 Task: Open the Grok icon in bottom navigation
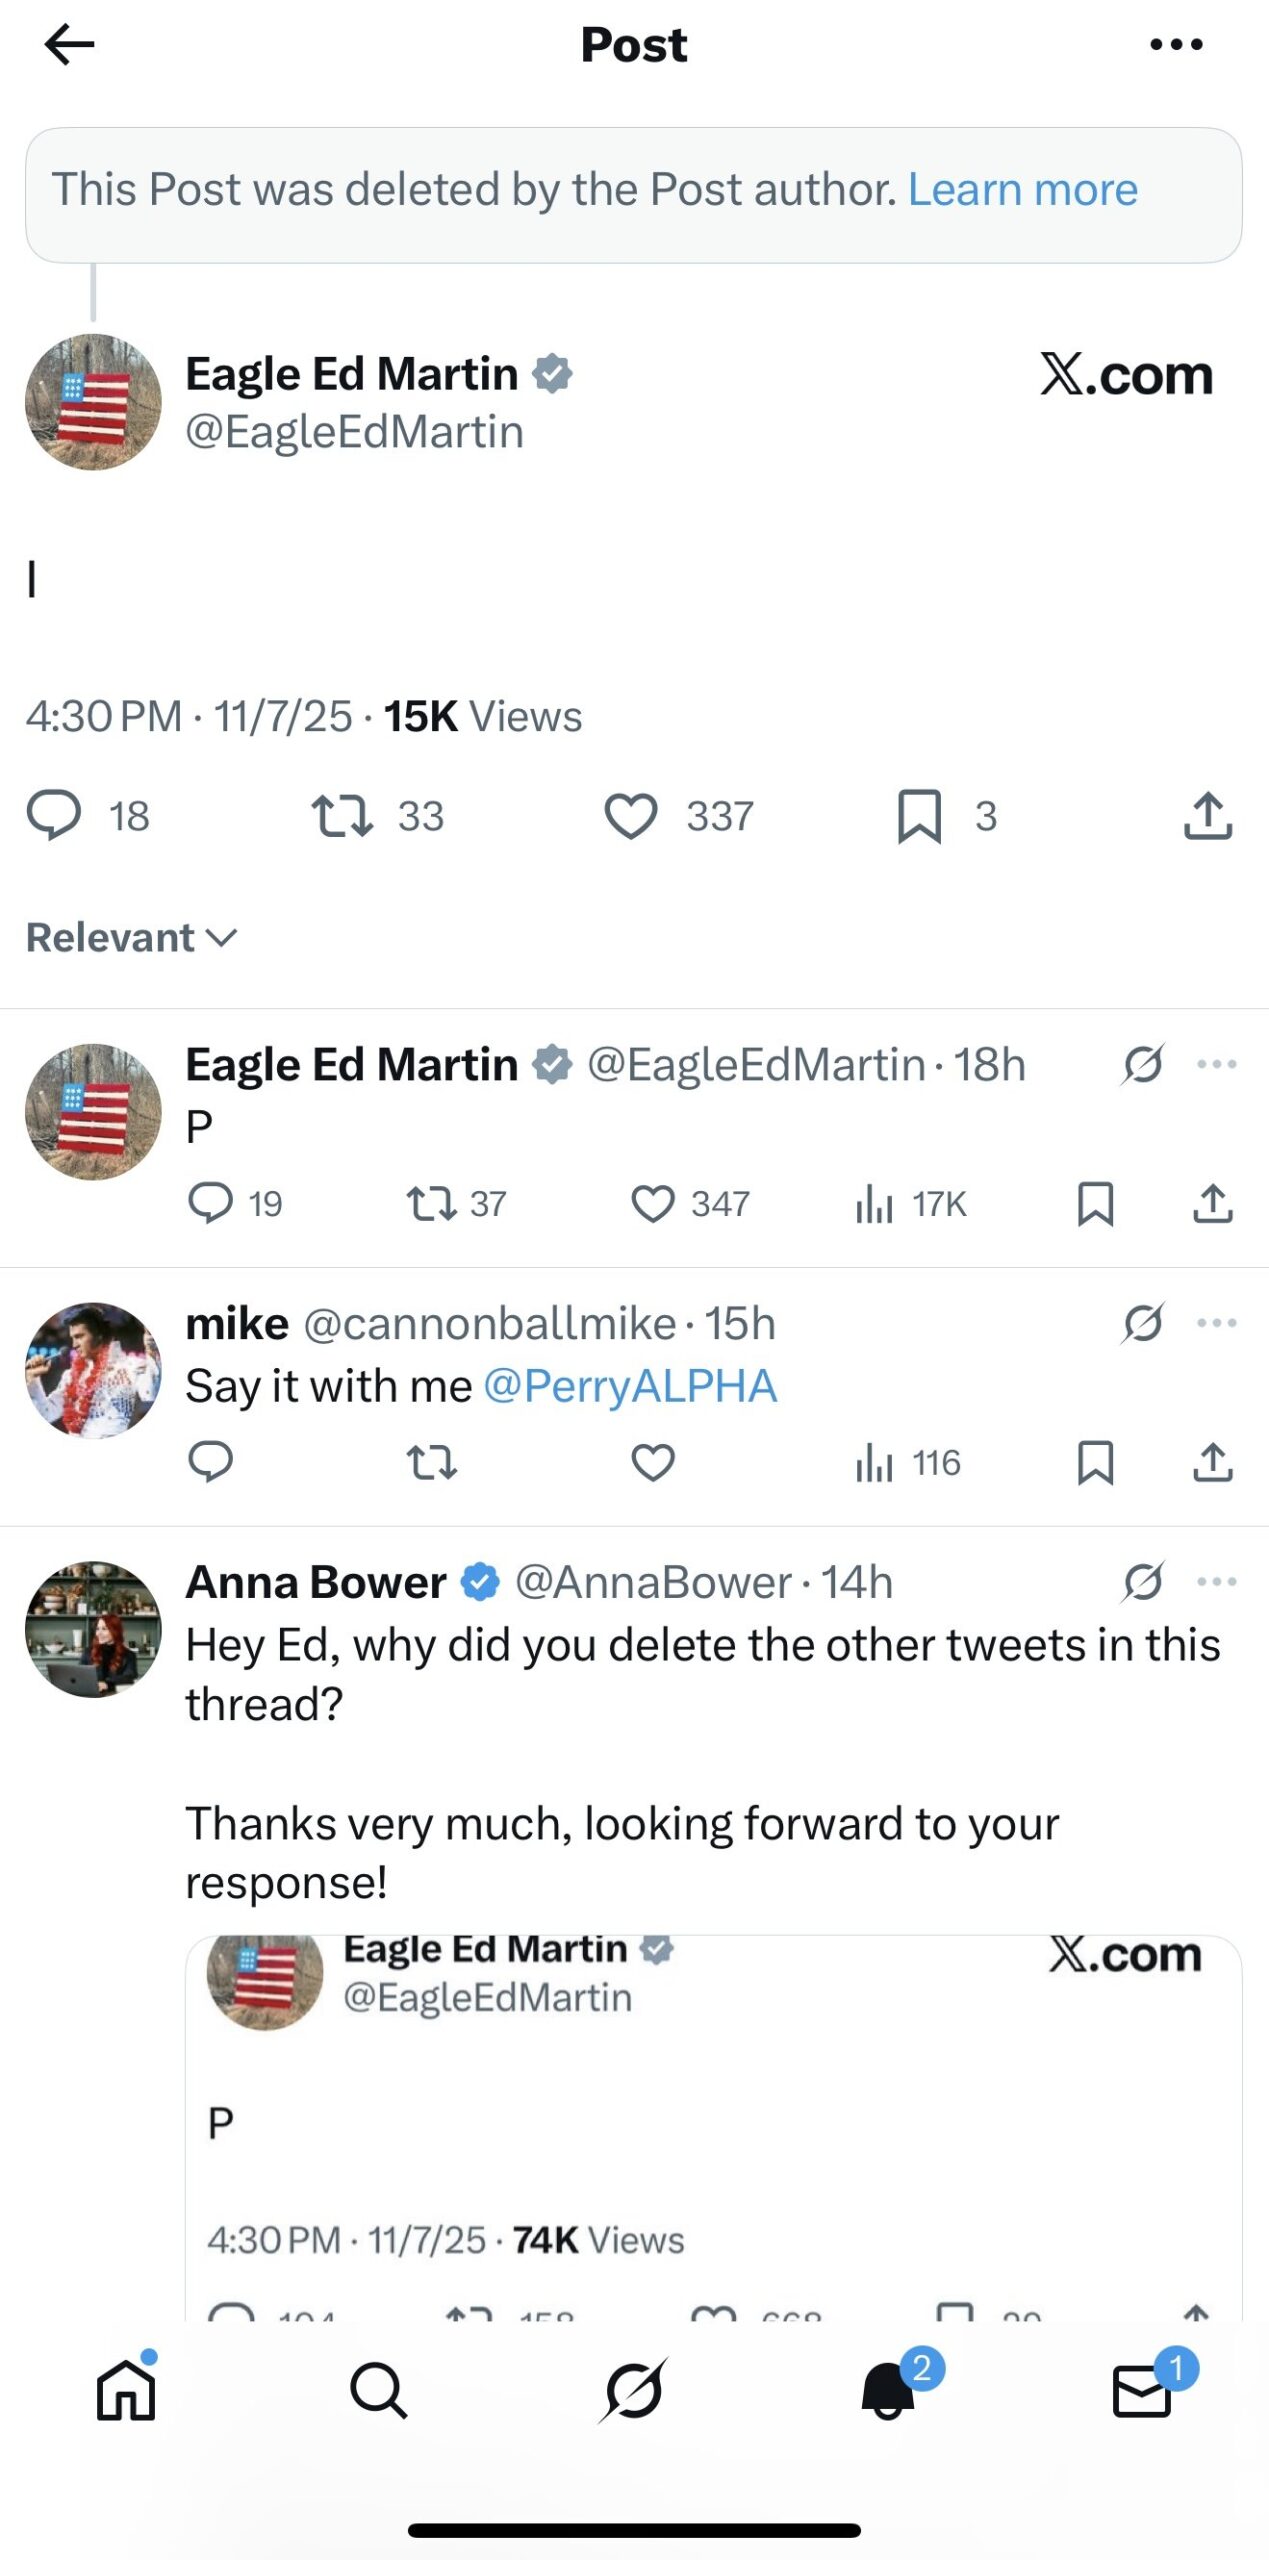634,2395
